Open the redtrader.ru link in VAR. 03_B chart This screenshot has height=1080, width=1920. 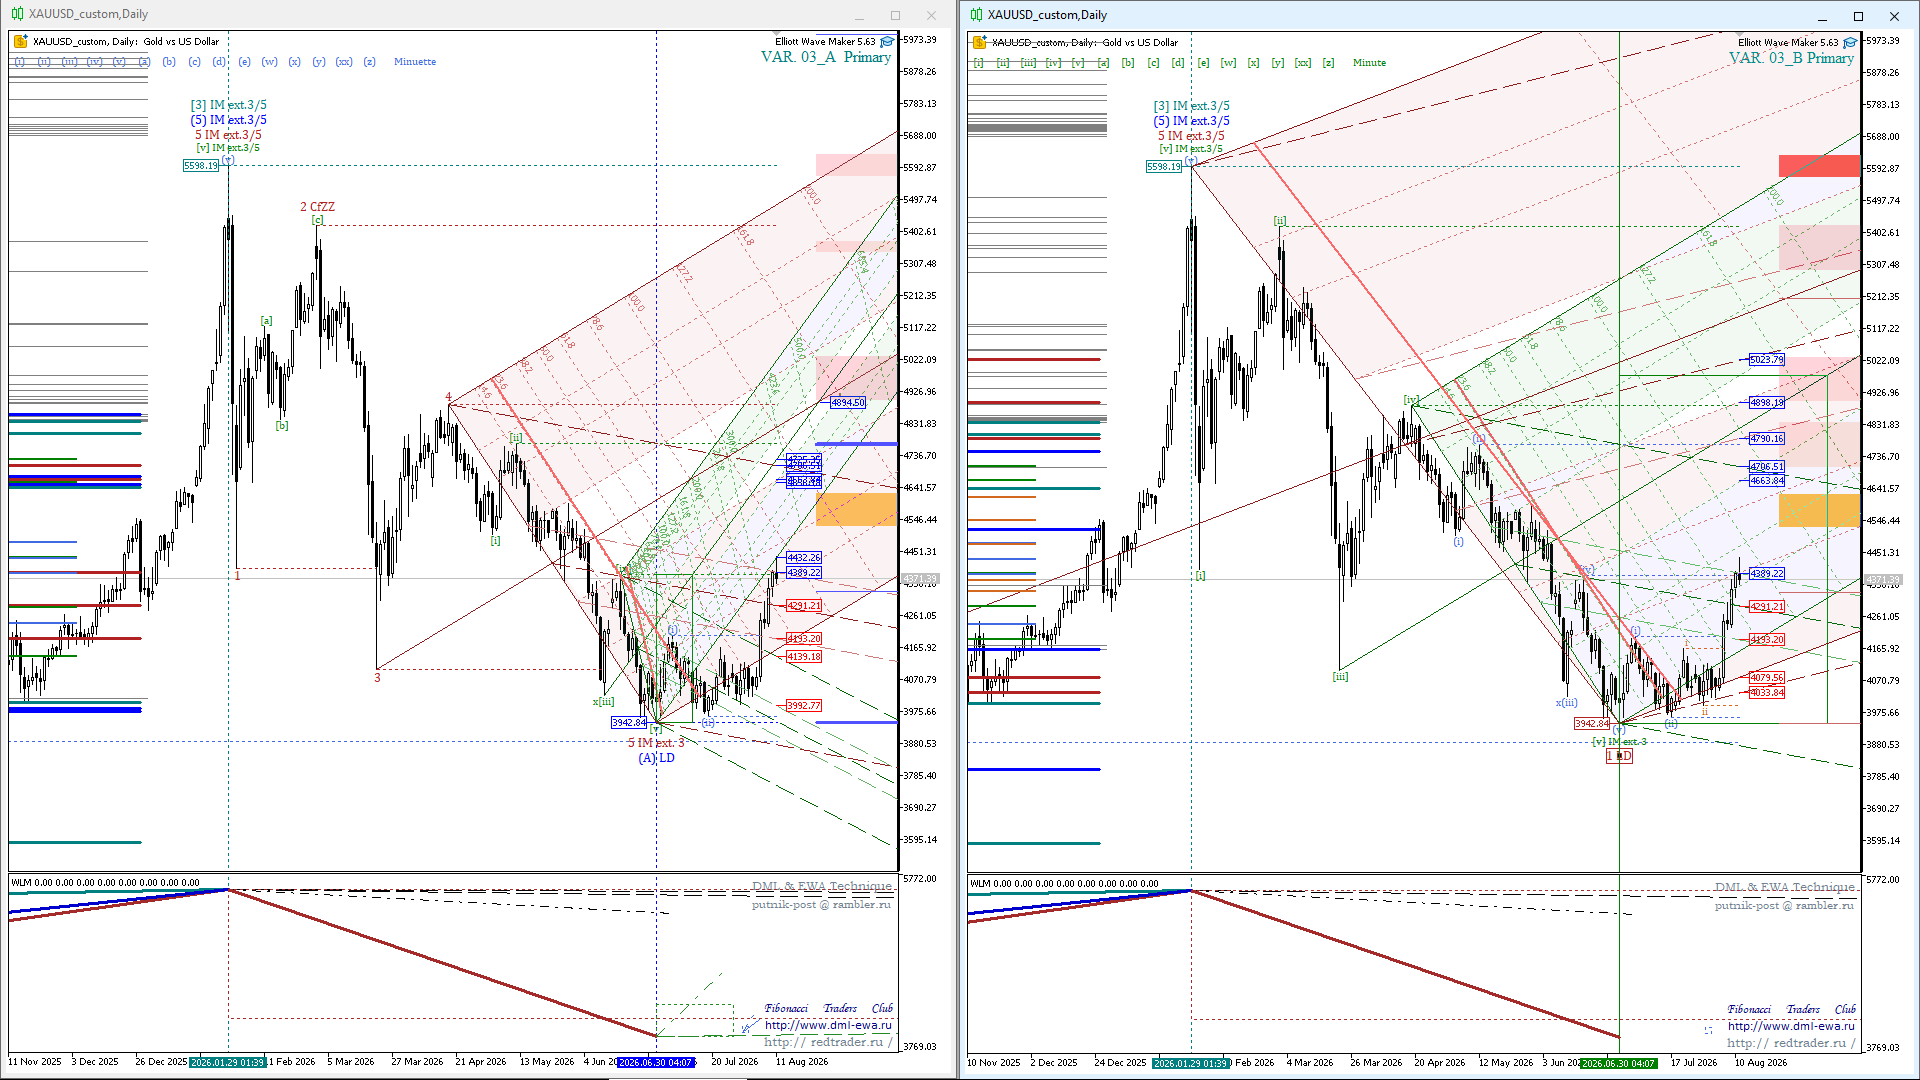tap(1791, 1043)
